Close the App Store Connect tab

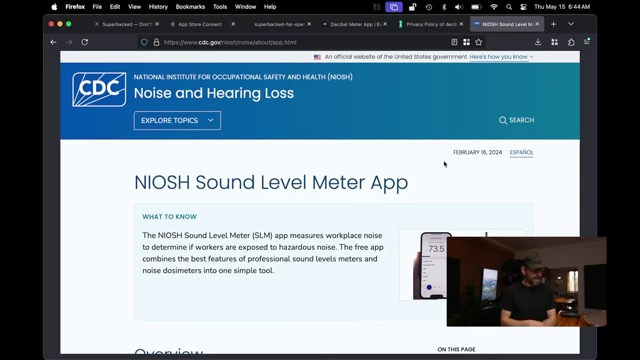[233, 24]
